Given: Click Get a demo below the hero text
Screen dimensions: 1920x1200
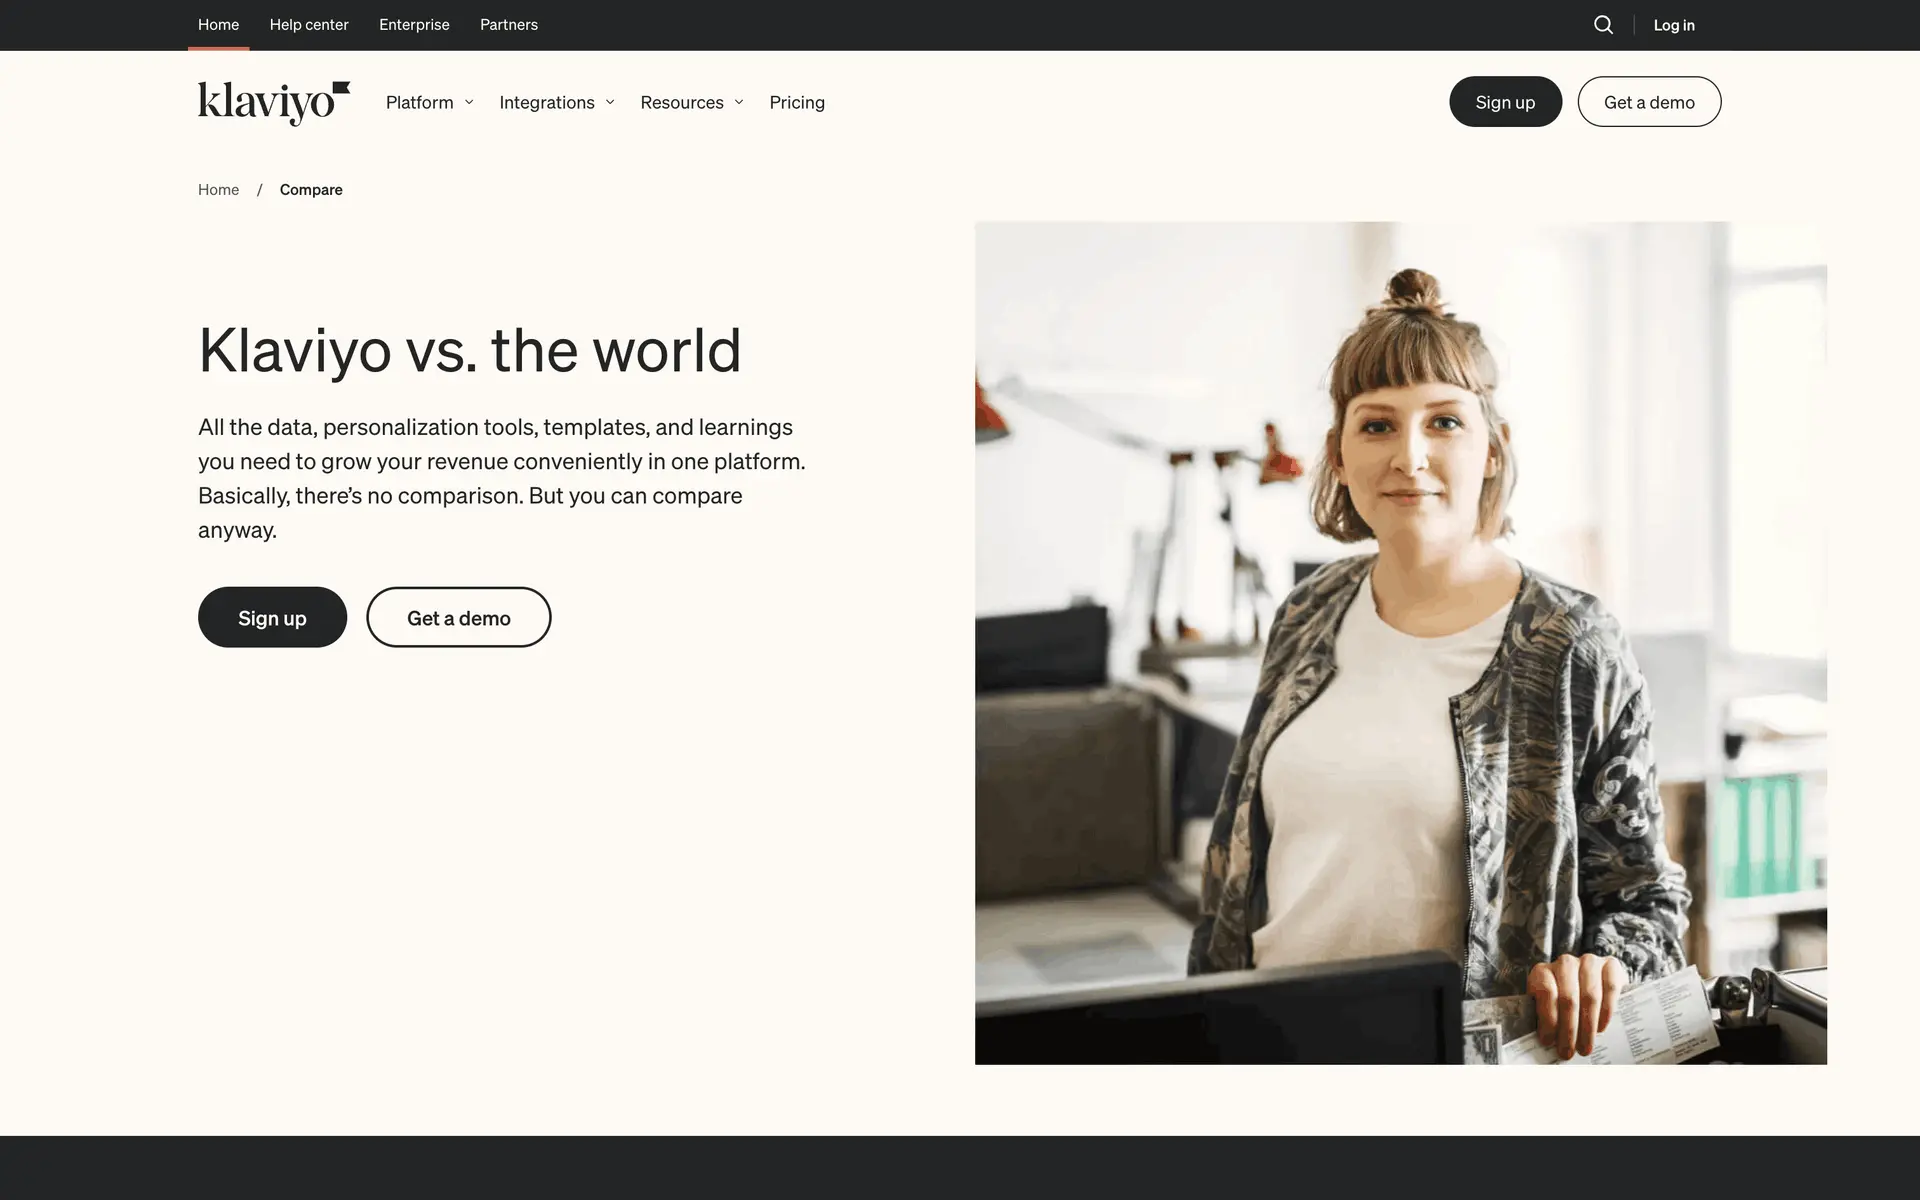Looking at the screenshot, I should click(458, 618).
